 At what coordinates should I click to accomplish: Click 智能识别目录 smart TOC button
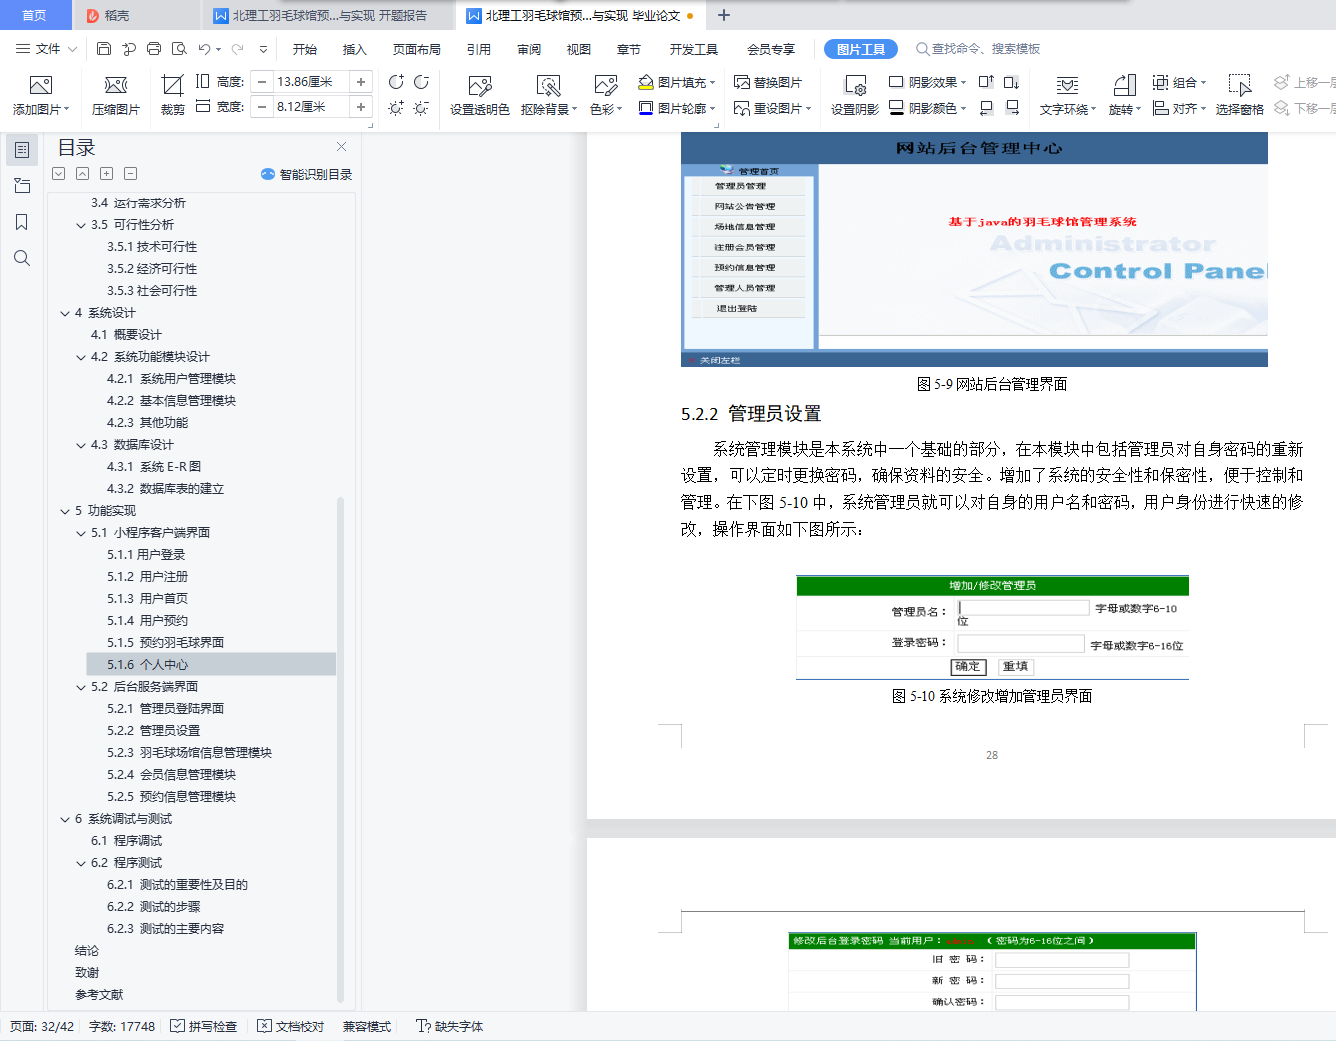coord(306,174)
